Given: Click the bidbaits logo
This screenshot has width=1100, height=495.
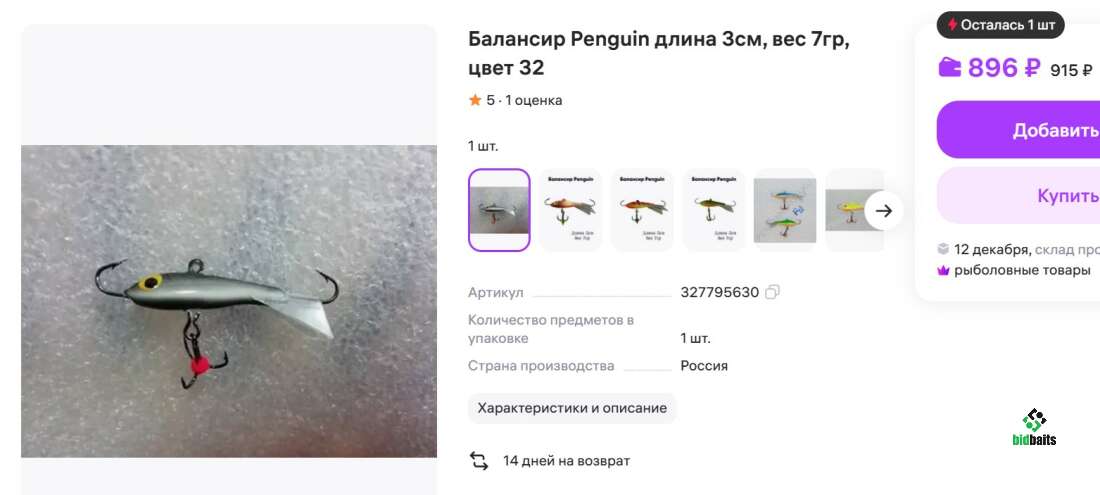Looking at the screenshot, I should [1034, 427].
